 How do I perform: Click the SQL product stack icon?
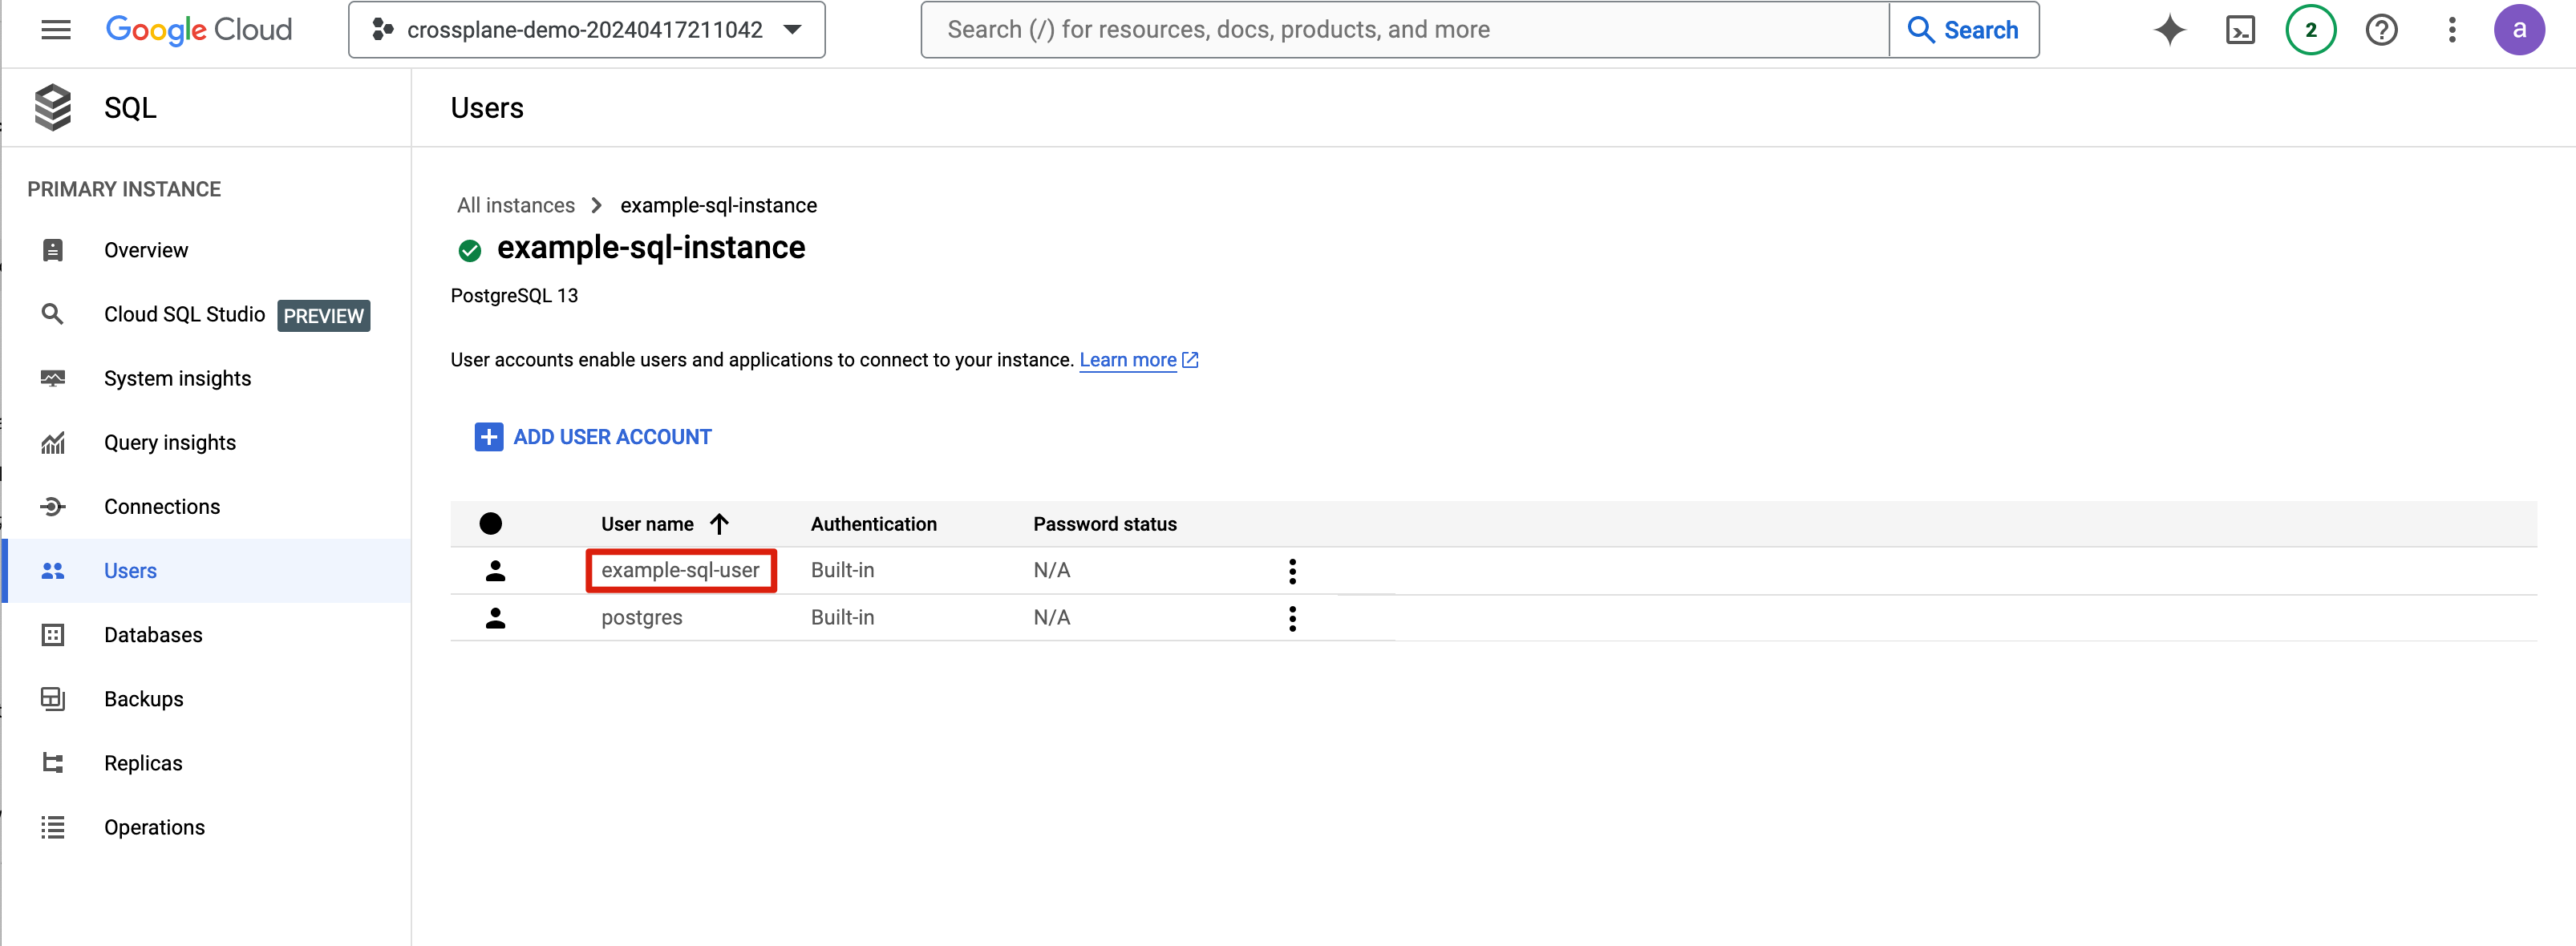coord(53,107)
